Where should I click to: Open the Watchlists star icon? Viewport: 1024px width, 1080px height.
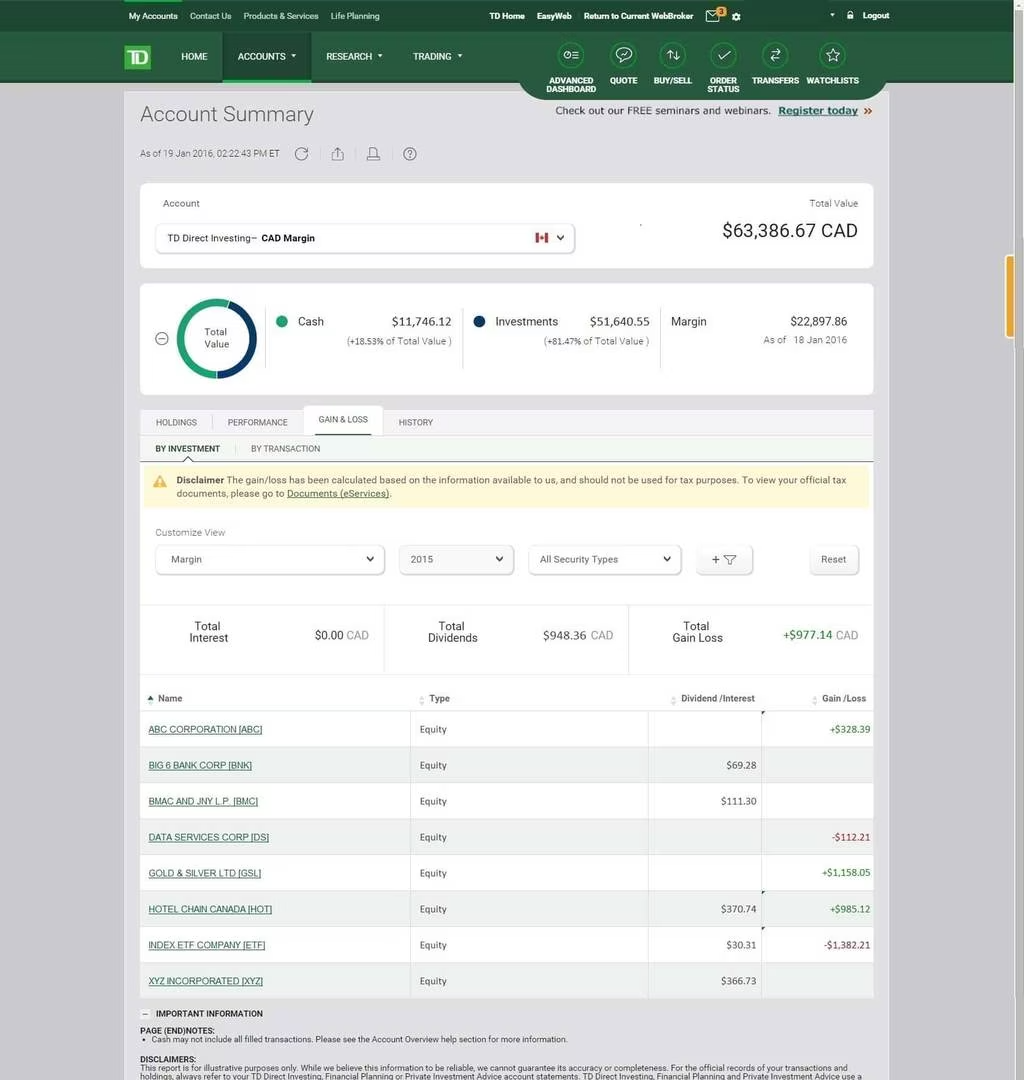click(x=833, y=55)
